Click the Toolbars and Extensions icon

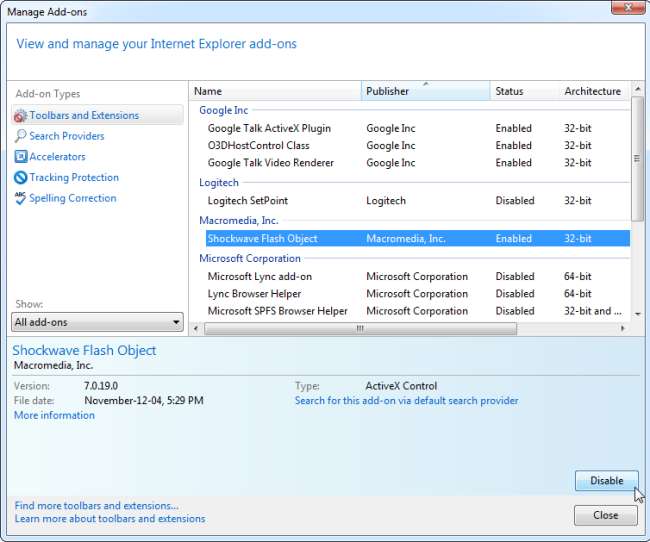pos(20,116)
